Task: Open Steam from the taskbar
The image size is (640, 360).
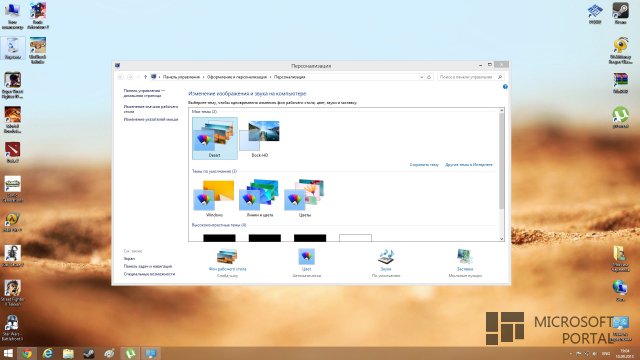Action: tap(89, 353)
